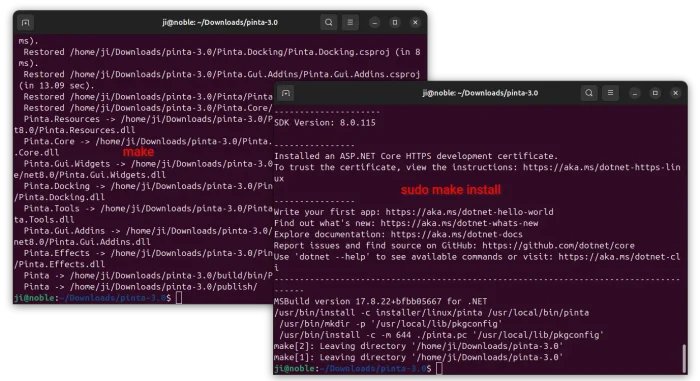Screen dimensions: 700x381
Task: Click the 'SDK Version: 8.0.115' line
Action: (x=325, y=123)
